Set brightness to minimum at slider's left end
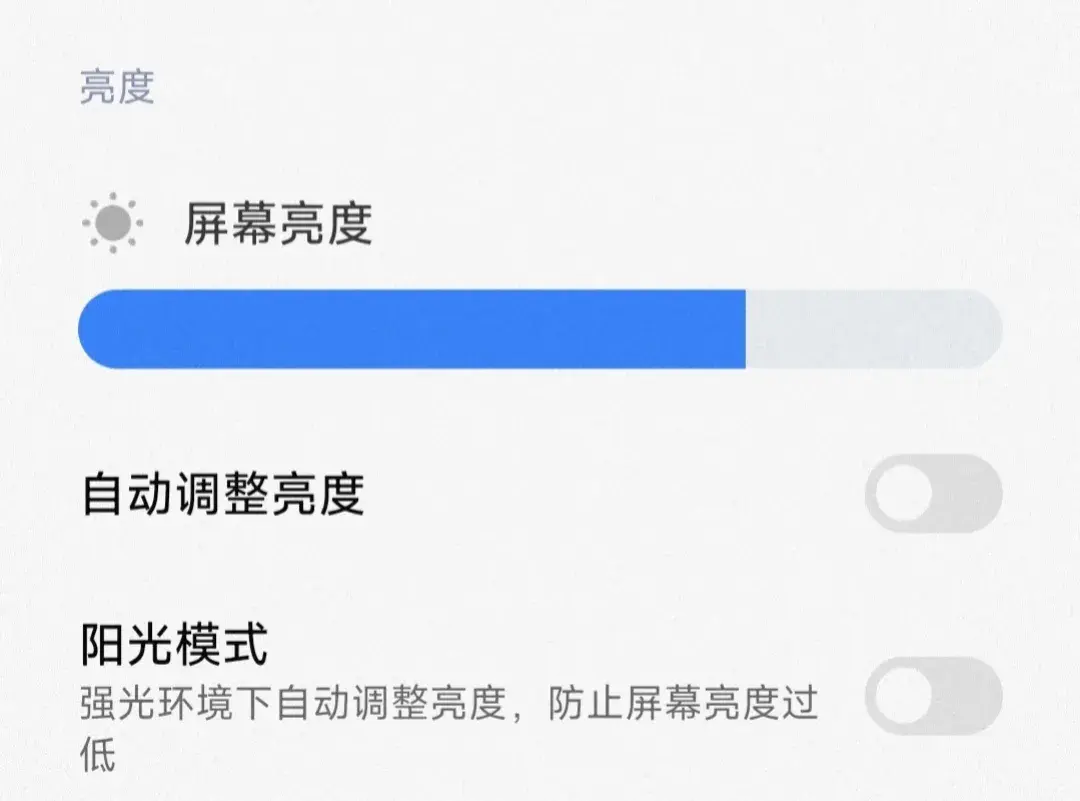The width and height of the screenshot is (1080, 801). tap(88, 329)
